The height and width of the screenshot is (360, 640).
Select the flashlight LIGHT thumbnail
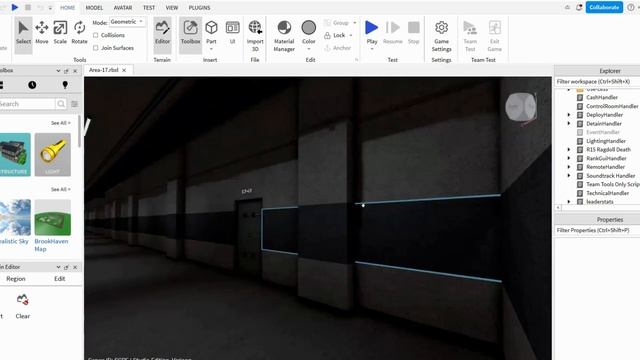(x=52, y=155)
